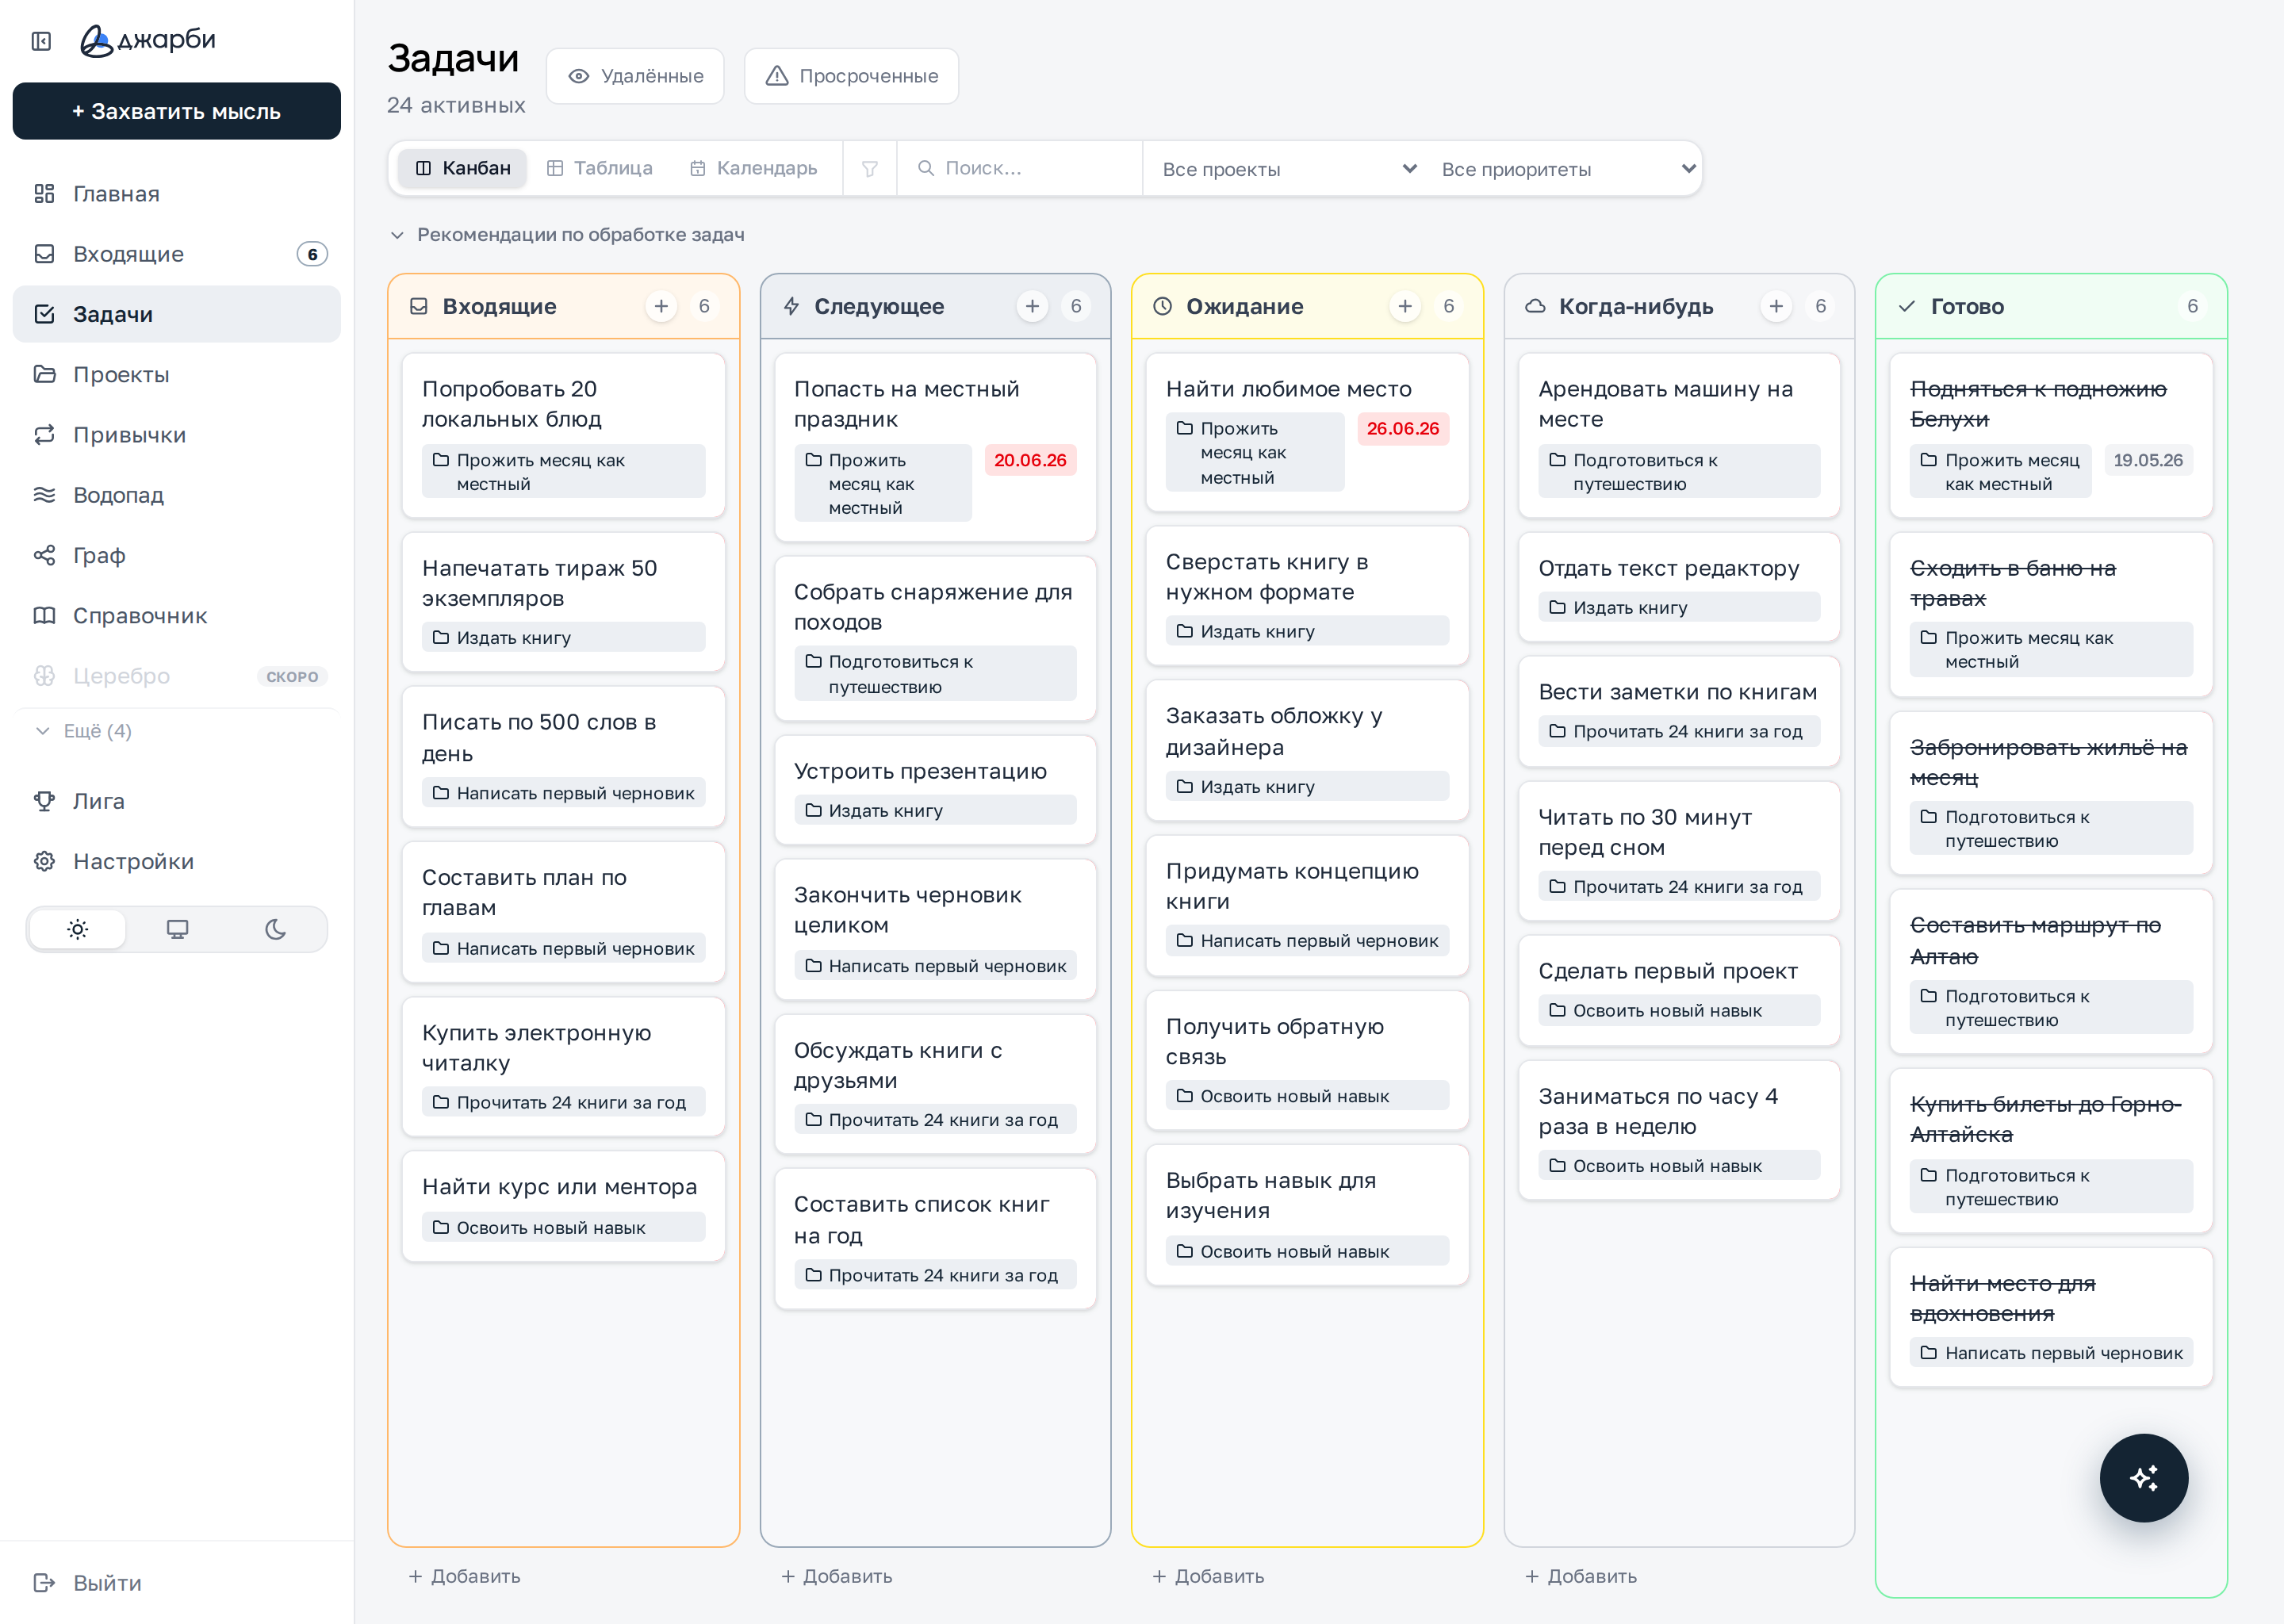The width and height of the screenshot is (2284, 1624).
Task: Open card Выбрать навык для изучения
Action: click(1307, 1215)
